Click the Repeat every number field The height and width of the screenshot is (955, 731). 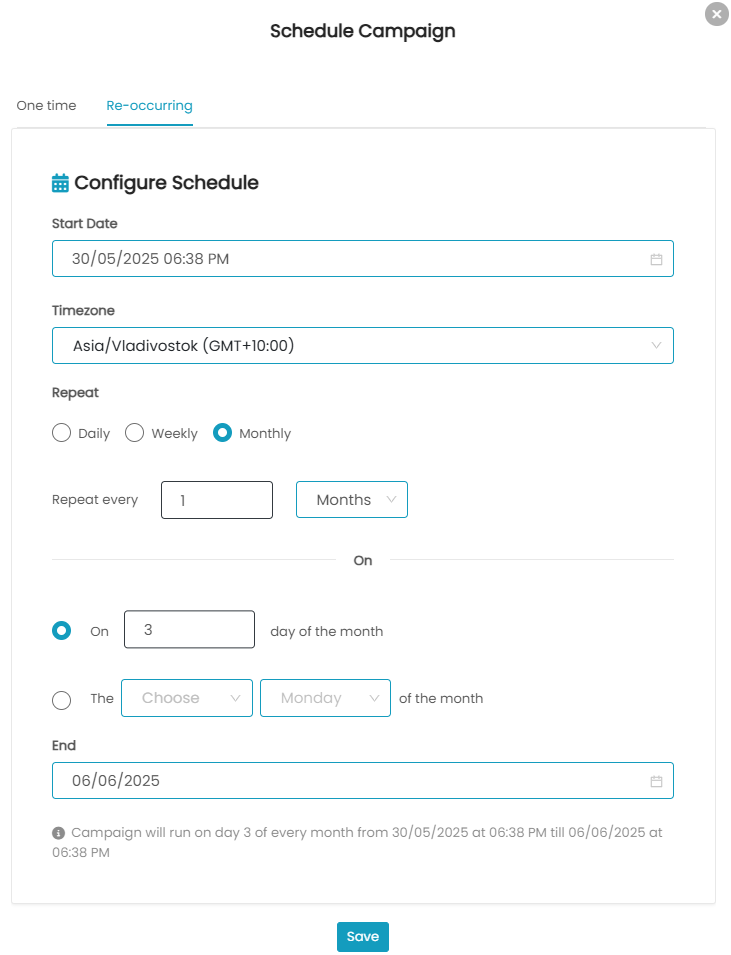point(217,500)
